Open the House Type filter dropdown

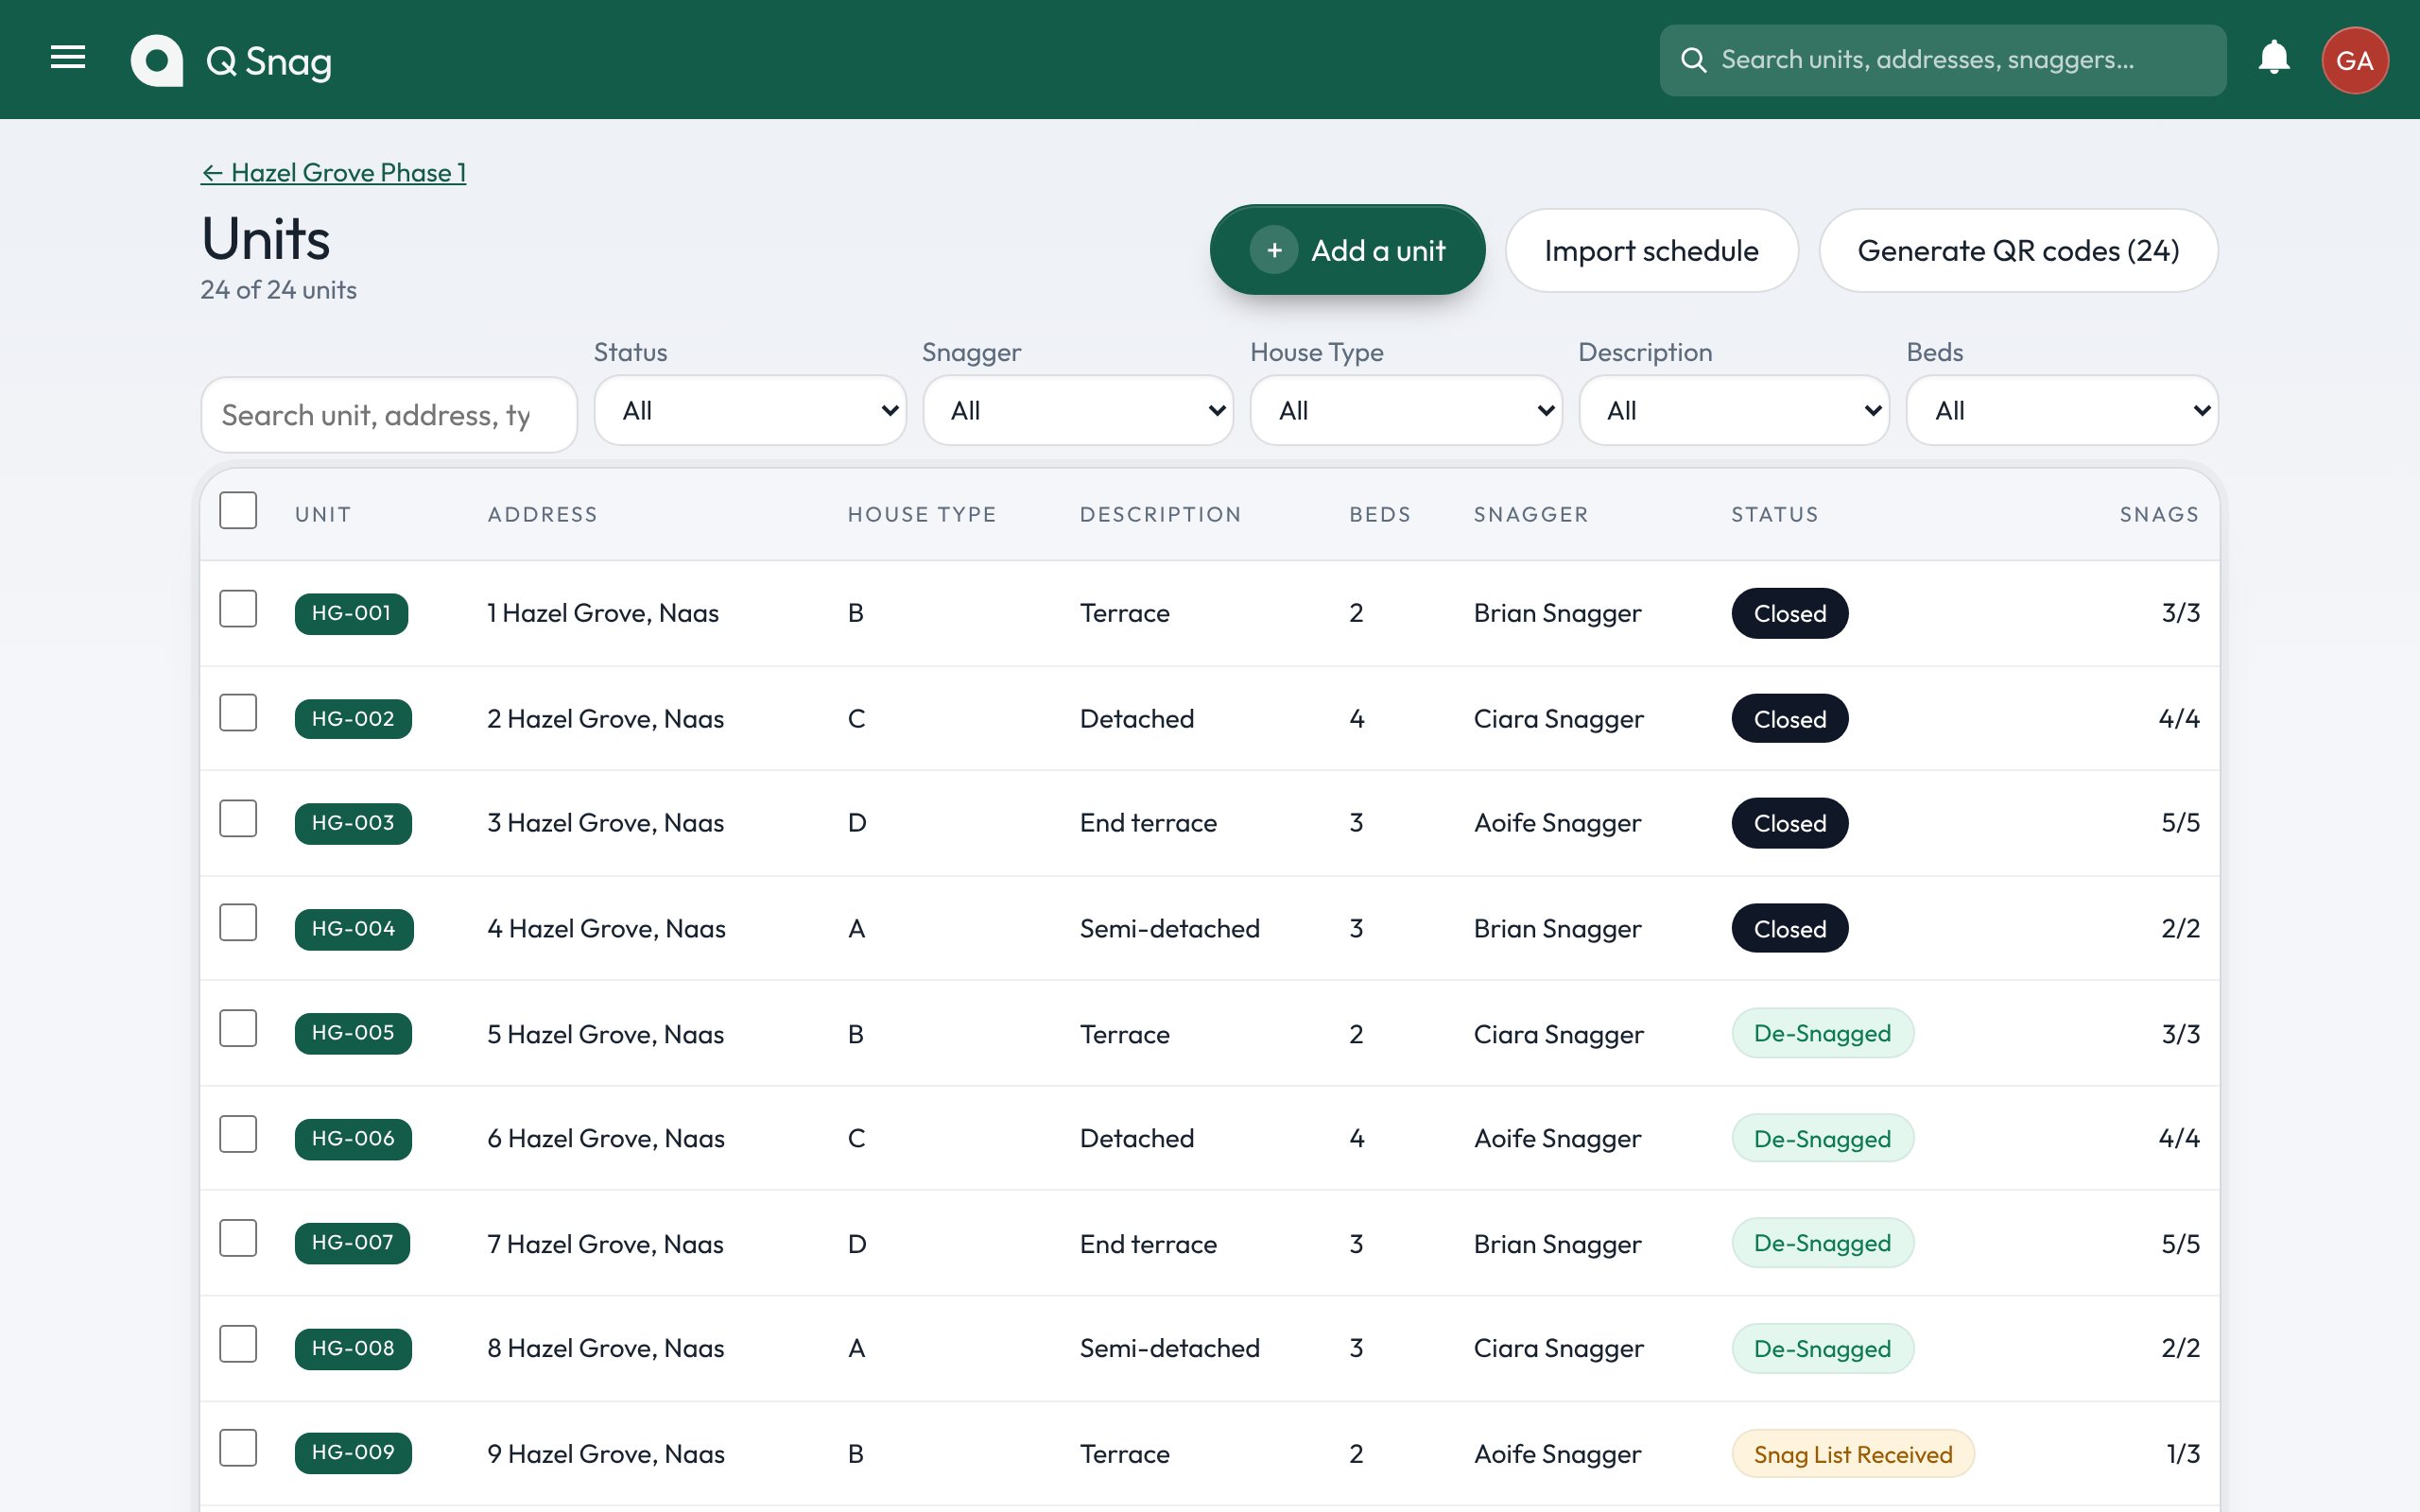coord(1406,410)
